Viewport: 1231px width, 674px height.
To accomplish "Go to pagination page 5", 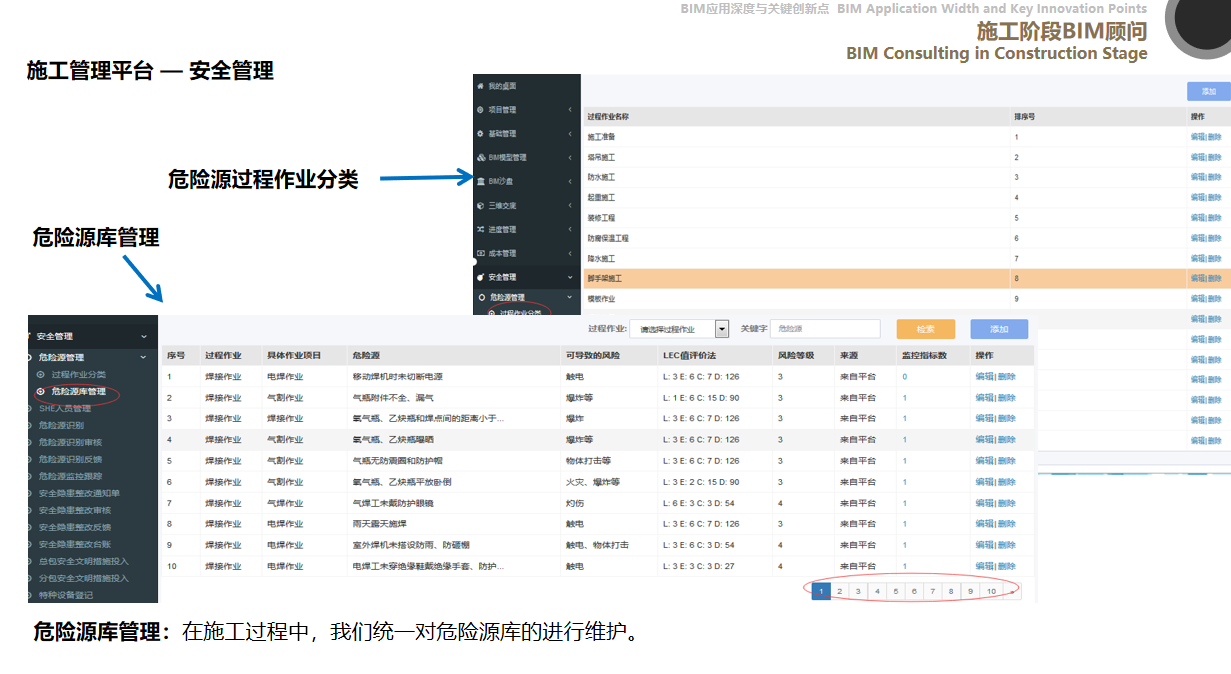I will tap(896, 591).
